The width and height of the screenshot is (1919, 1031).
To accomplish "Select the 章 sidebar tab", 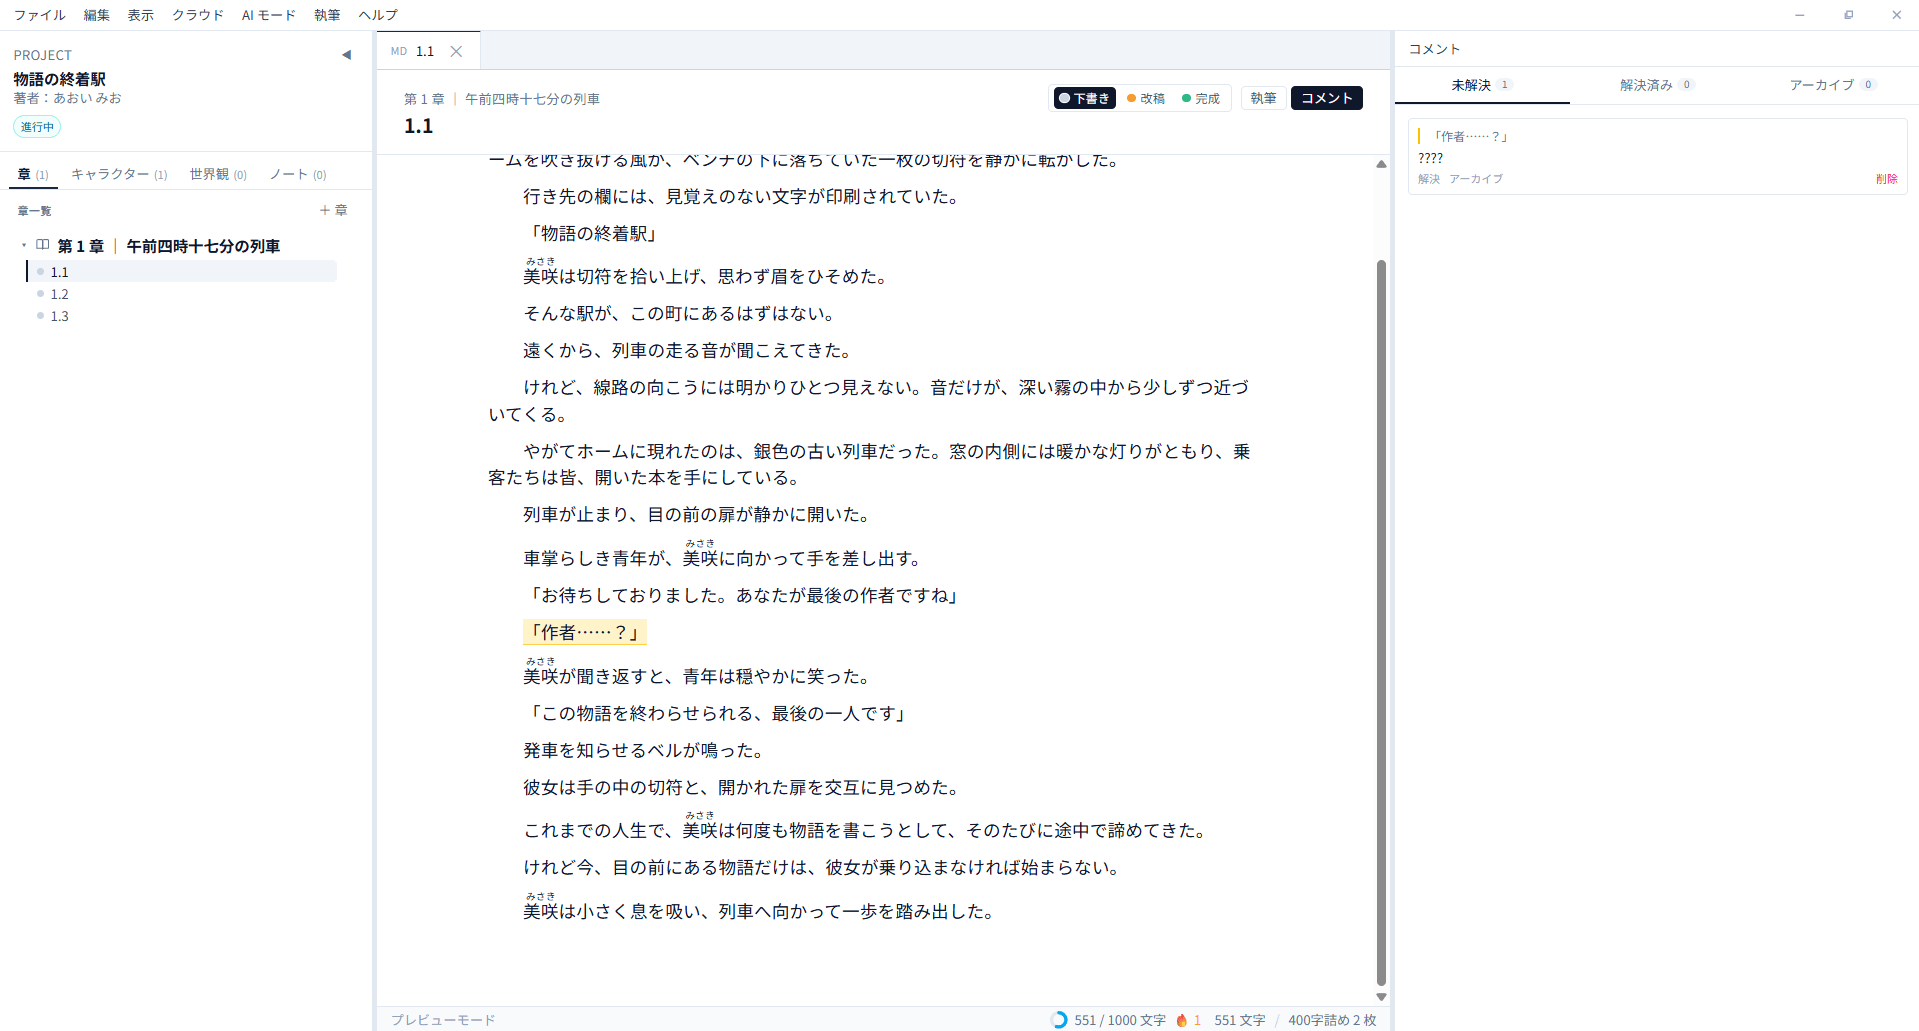I will [x=33, y=174].
